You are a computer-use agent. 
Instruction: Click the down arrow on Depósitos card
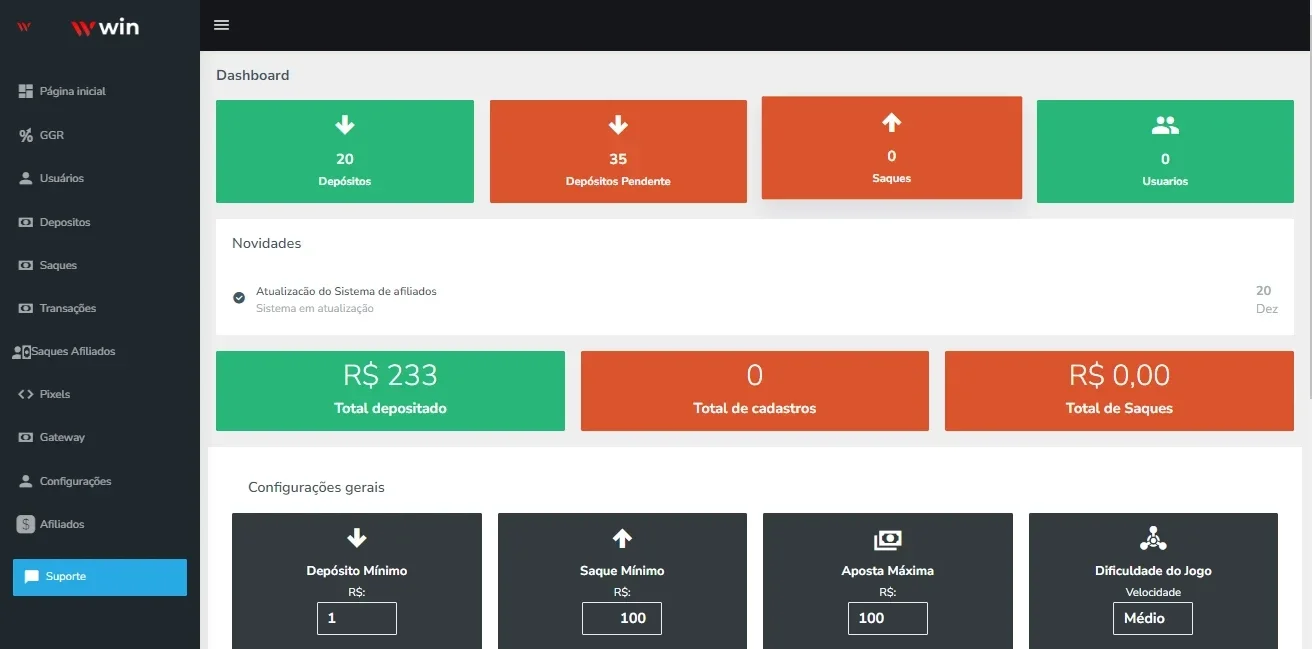click(x=345, y=125)
